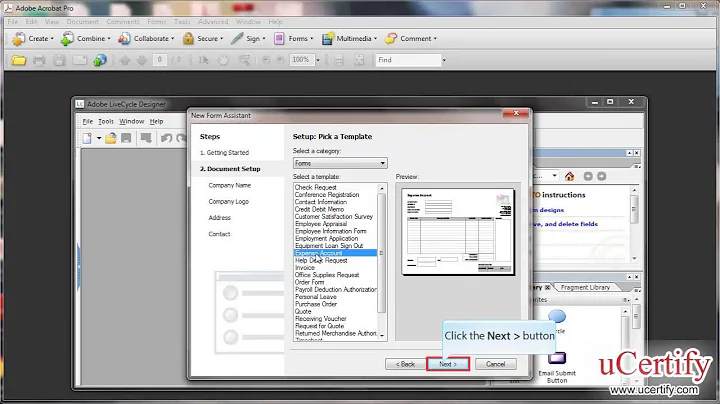
Task: Select the Employee Information Form template
Action: click(x=331, y=231)
